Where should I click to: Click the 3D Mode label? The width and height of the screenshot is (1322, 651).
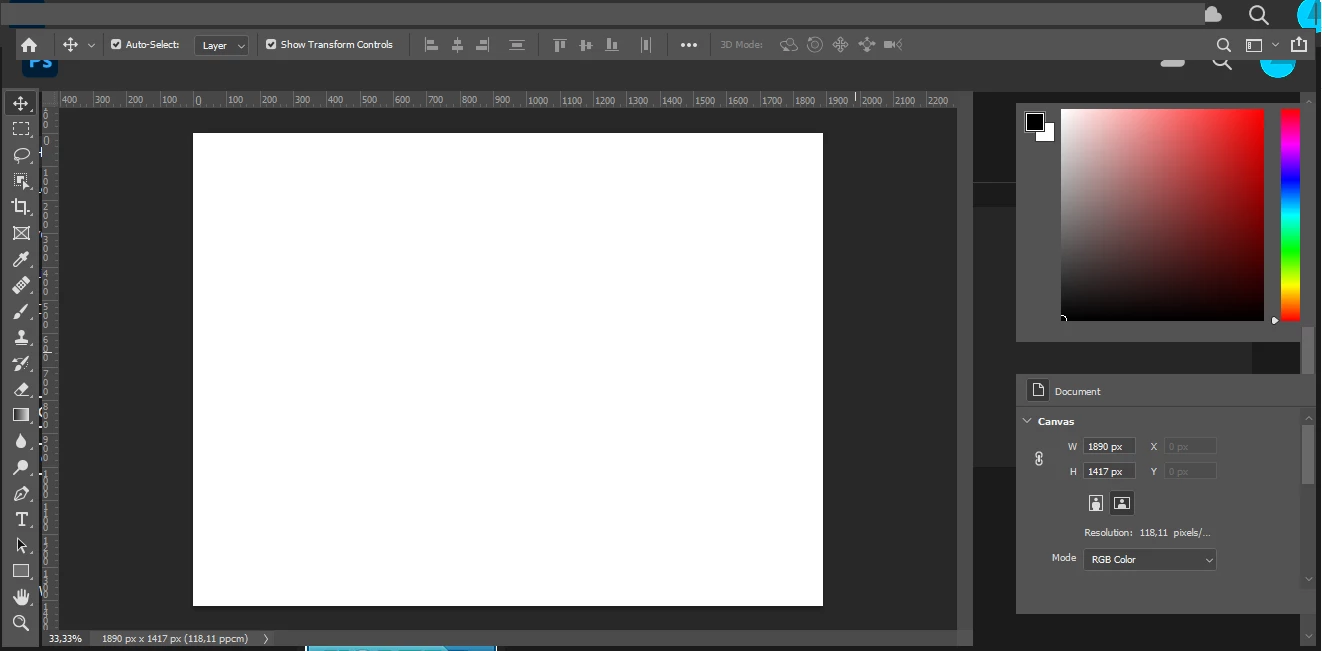(742, 45)
